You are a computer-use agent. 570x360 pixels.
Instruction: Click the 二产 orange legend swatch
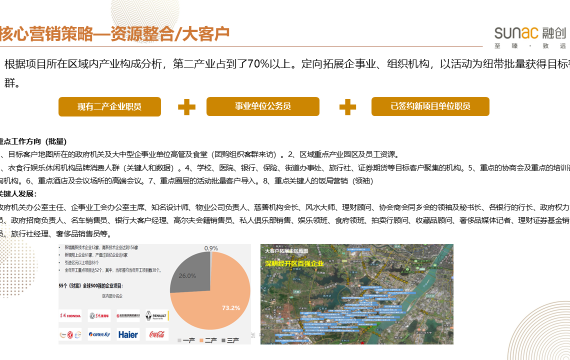coord(201,341)
